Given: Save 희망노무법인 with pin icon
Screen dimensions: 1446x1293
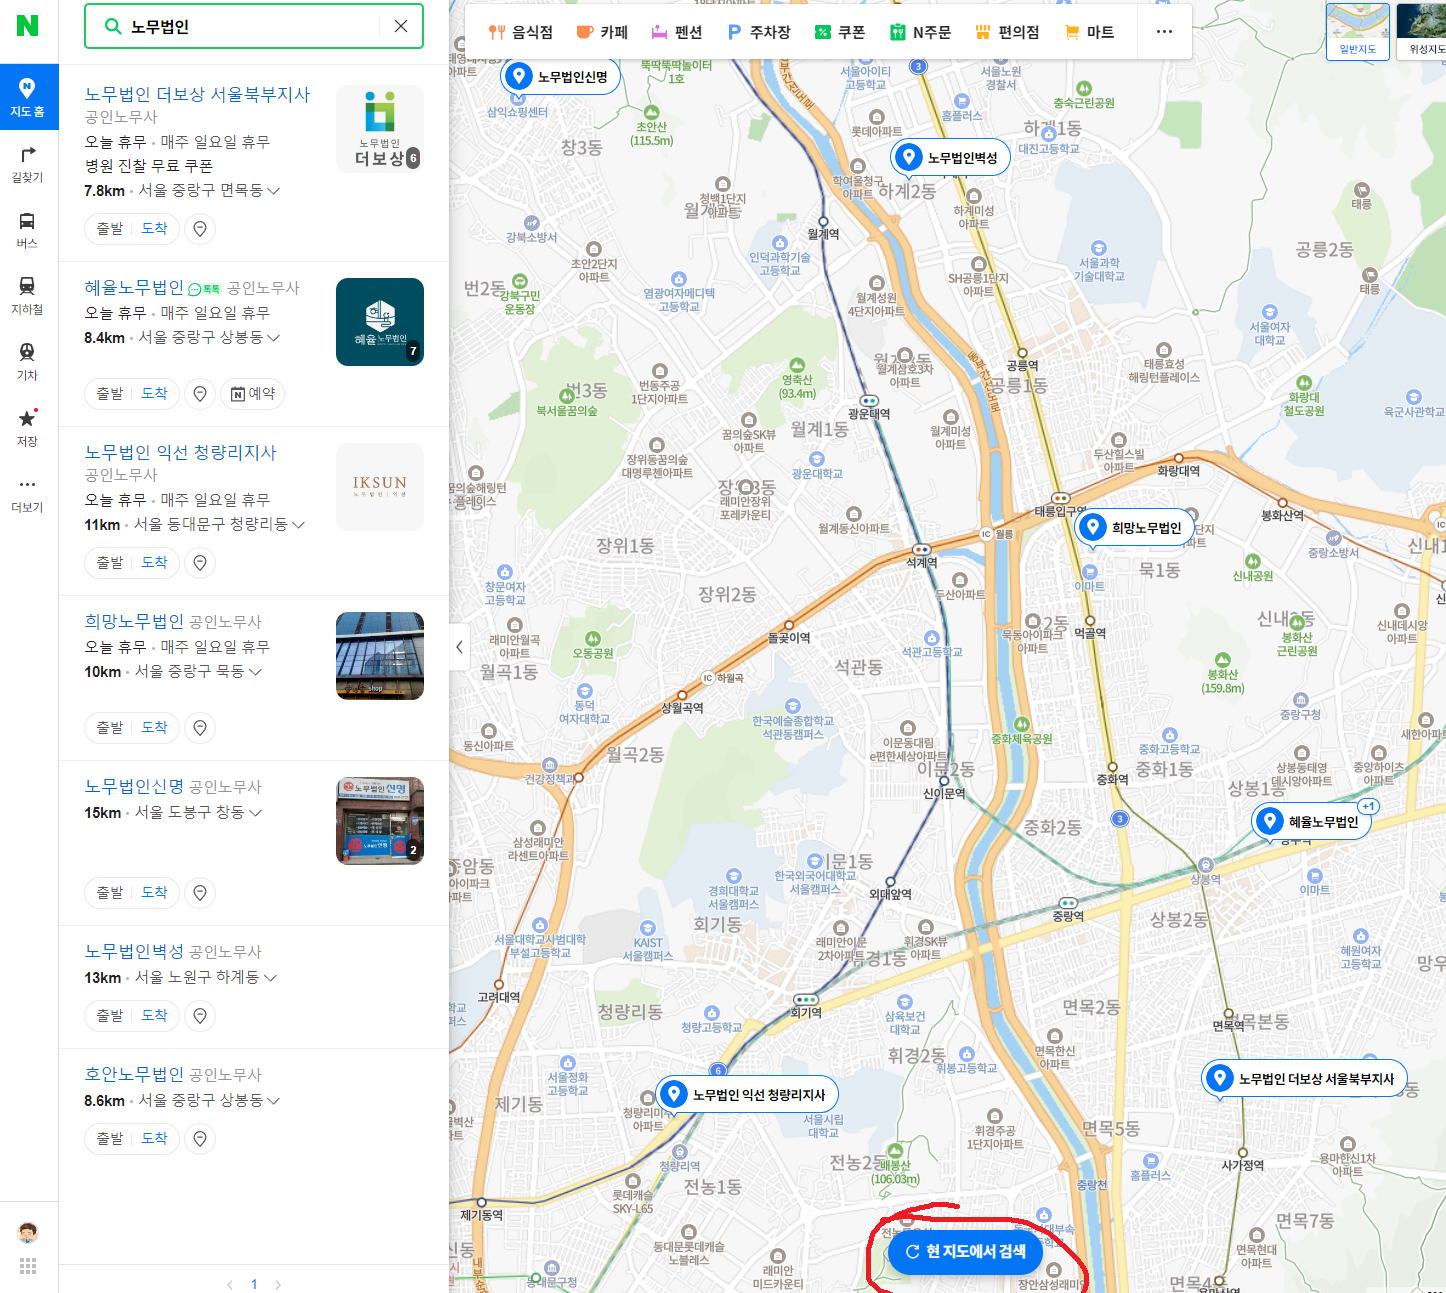Looking at the screenshot, I should 200,728.
